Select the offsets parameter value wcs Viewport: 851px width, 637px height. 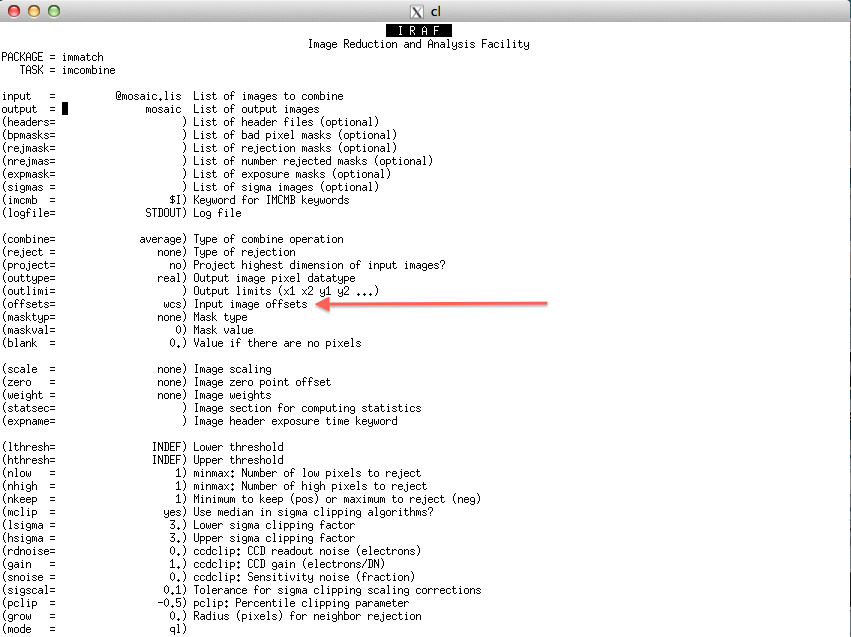pyautogui.click(x=172, y=304)
